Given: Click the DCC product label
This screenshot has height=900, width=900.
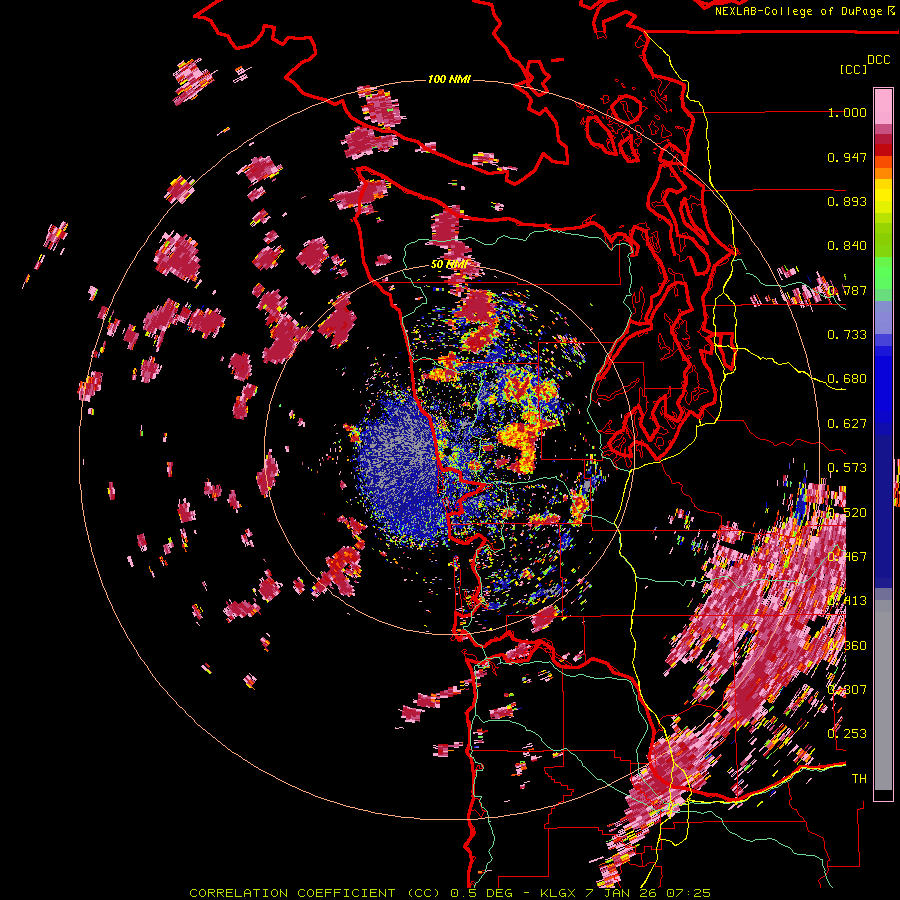Looking at the screenshot, I should tap(878, 59).
